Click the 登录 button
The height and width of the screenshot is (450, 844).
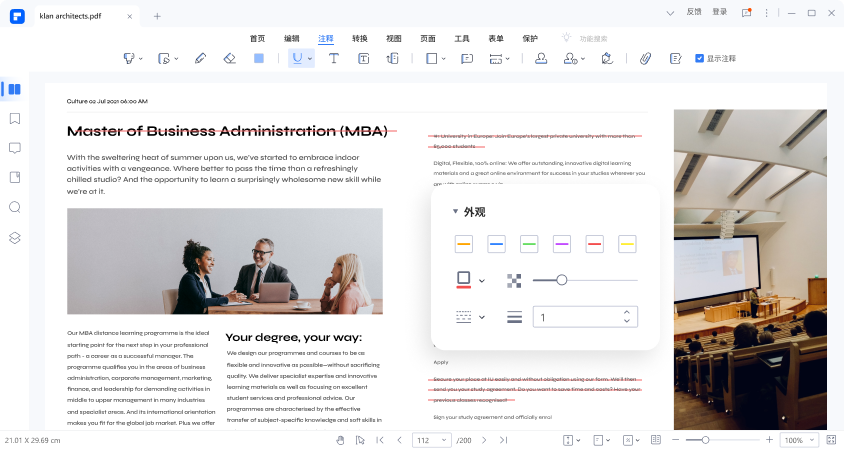(x=720, y=12)
